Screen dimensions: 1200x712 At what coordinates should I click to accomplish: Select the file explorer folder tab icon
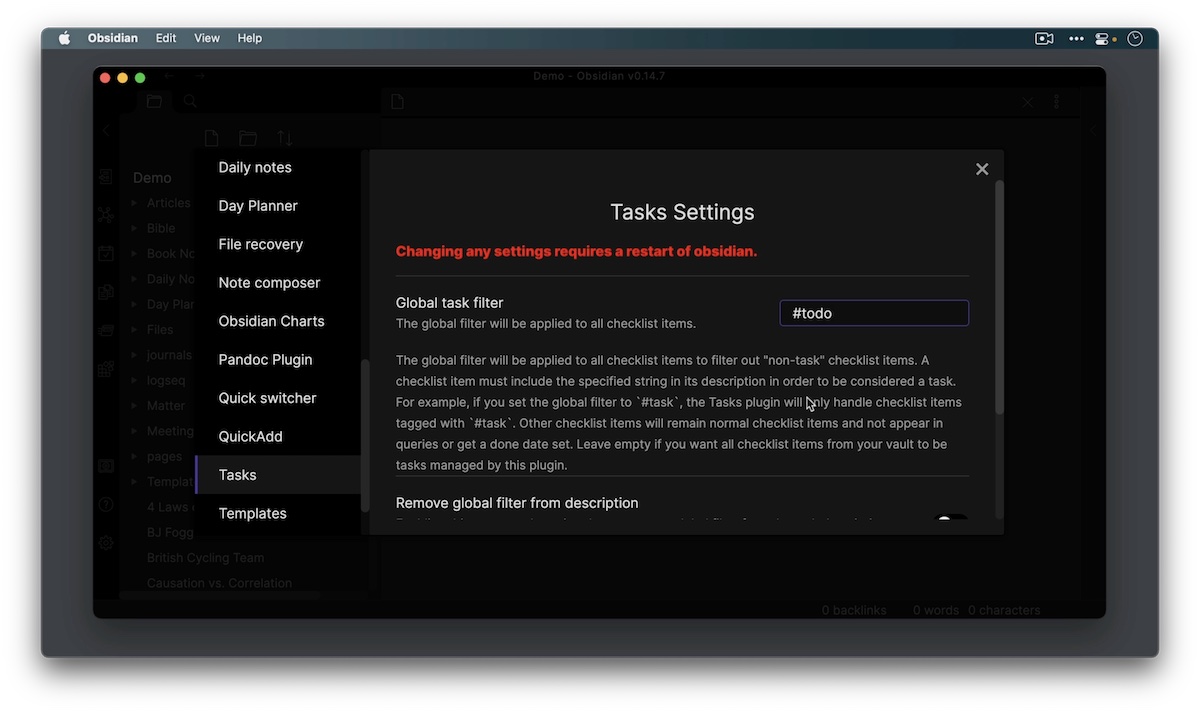[154, 101]
